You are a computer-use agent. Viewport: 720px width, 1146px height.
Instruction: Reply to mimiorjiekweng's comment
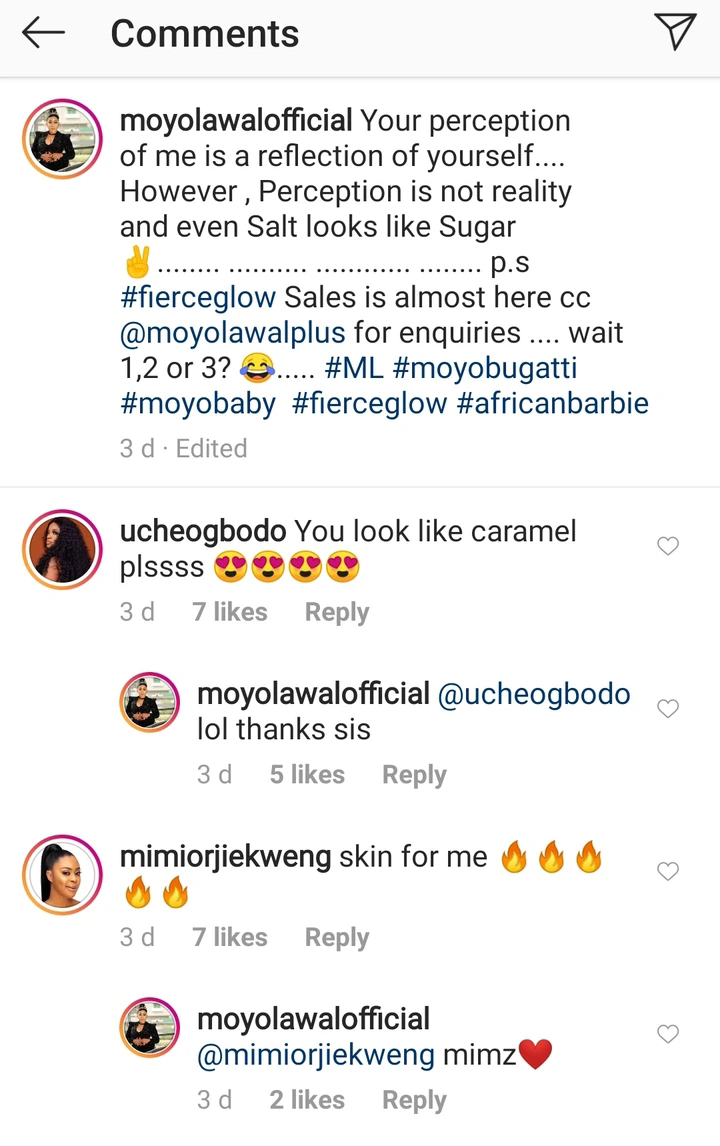337,938
